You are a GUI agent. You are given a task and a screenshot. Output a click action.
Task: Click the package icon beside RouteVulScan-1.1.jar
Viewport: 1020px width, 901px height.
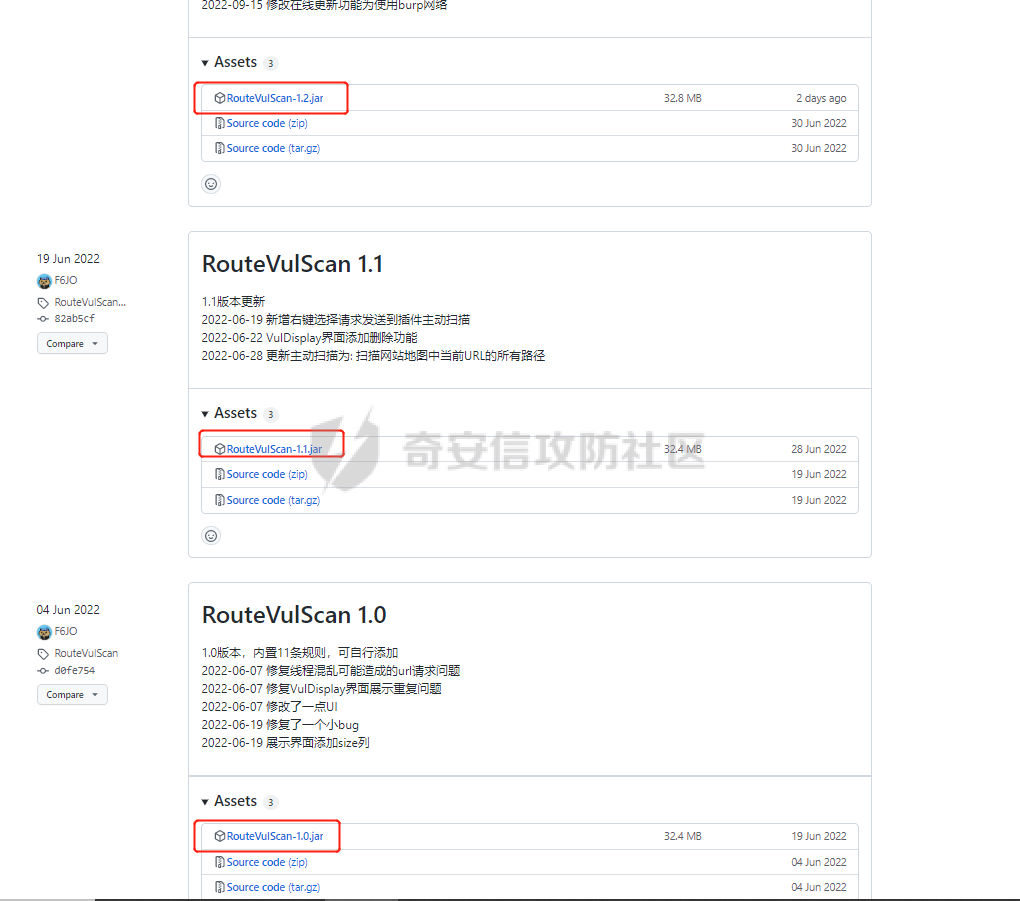click(220, 449)
